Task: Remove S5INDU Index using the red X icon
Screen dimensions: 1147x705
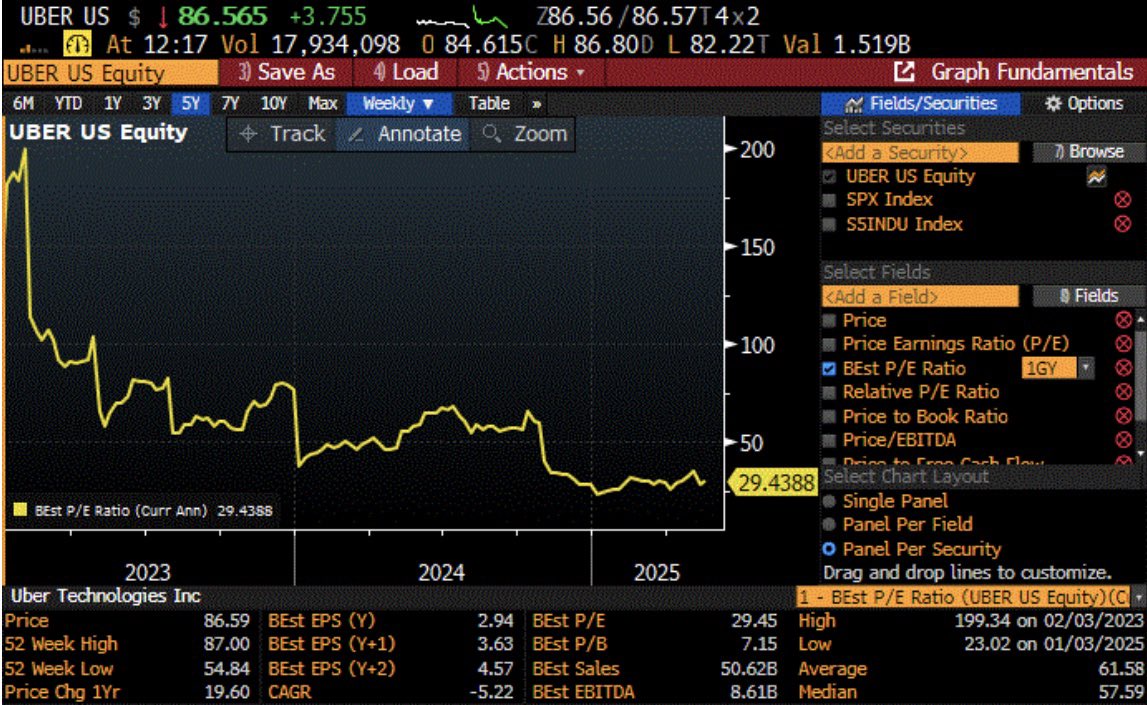Action: point(1122,224)
